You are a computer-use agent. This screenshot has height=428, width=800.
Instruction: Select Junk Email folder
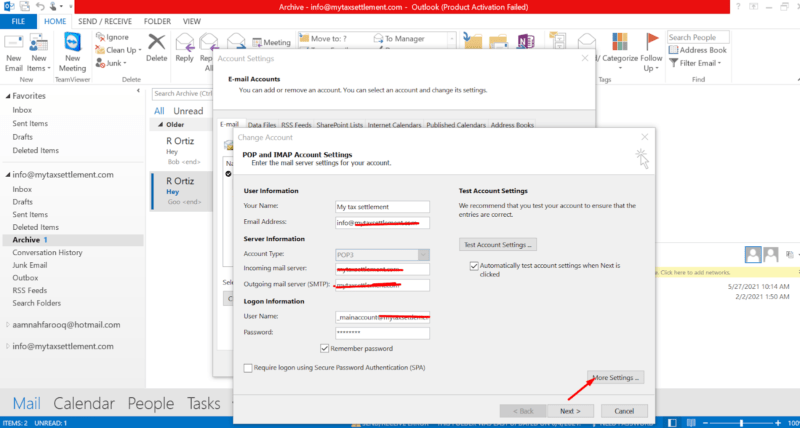pos(30,265)
